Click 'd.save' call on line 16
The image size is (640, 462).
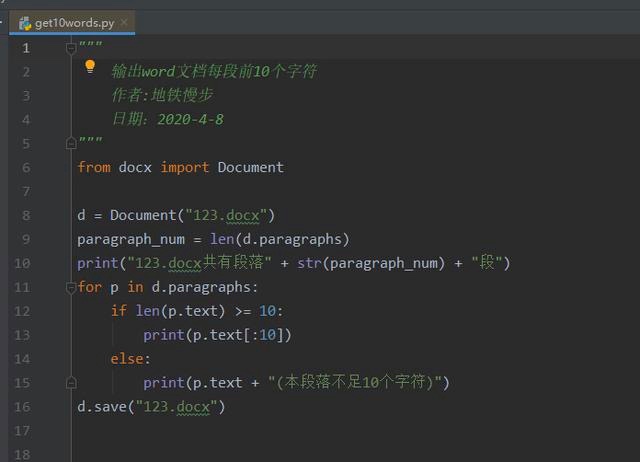click(102, 407)
